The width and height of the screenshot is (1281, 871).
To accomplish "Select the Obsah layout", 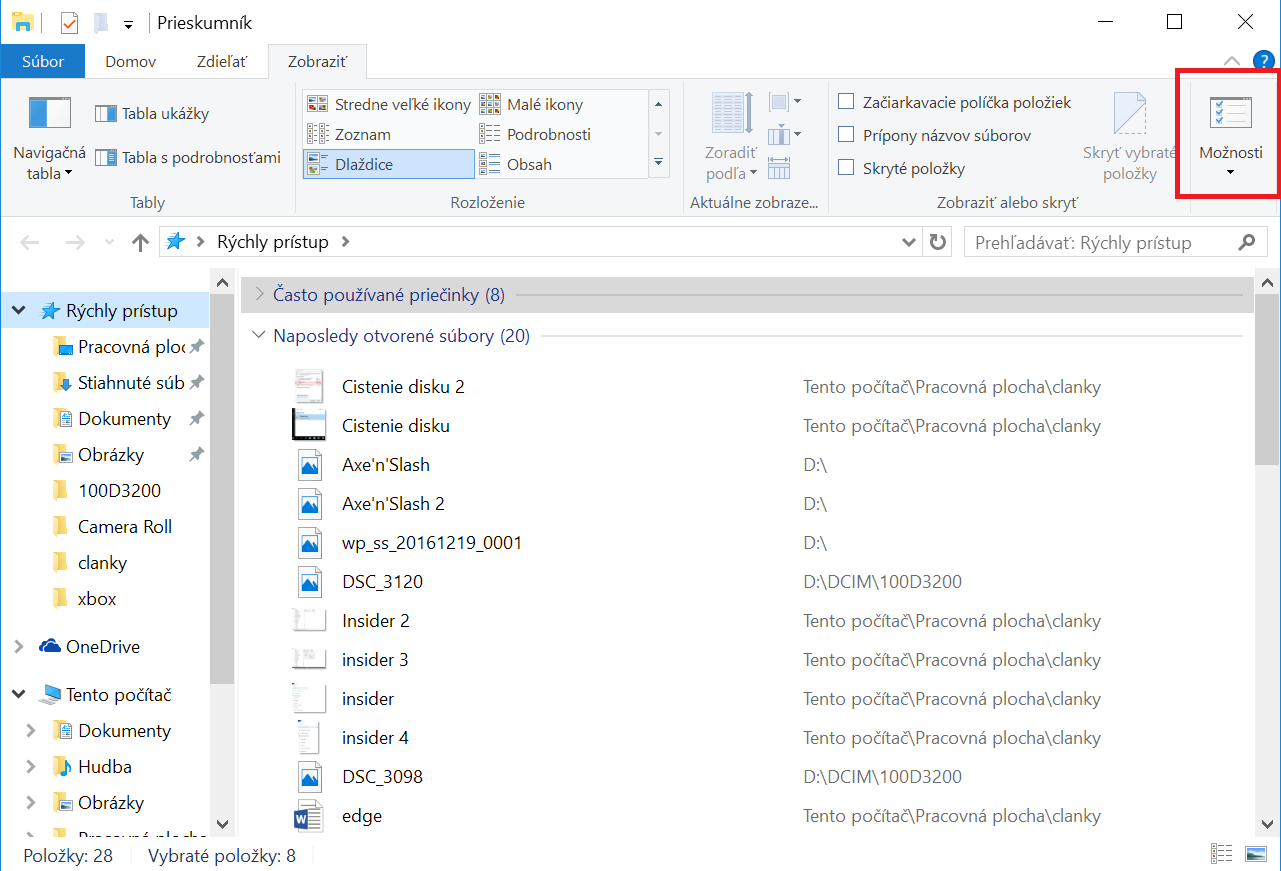I will [516, 164].
